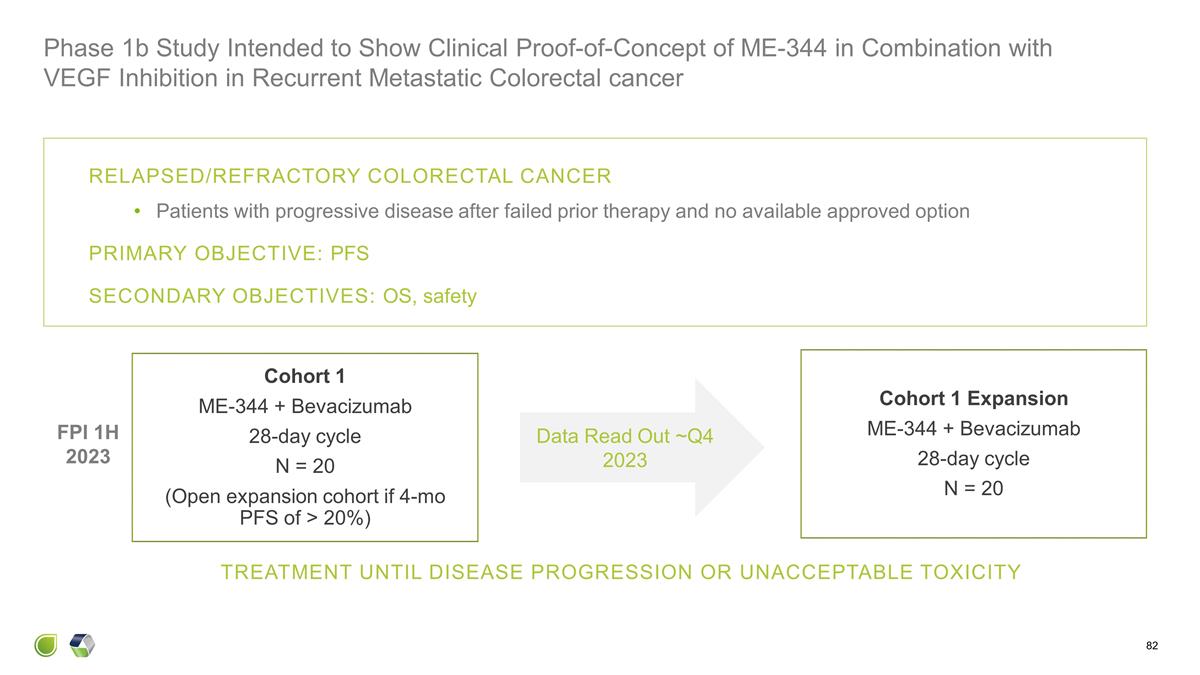Select Treatment Until Disease Progression footer text
1200x675 pixels.
(x=621, y=573)
